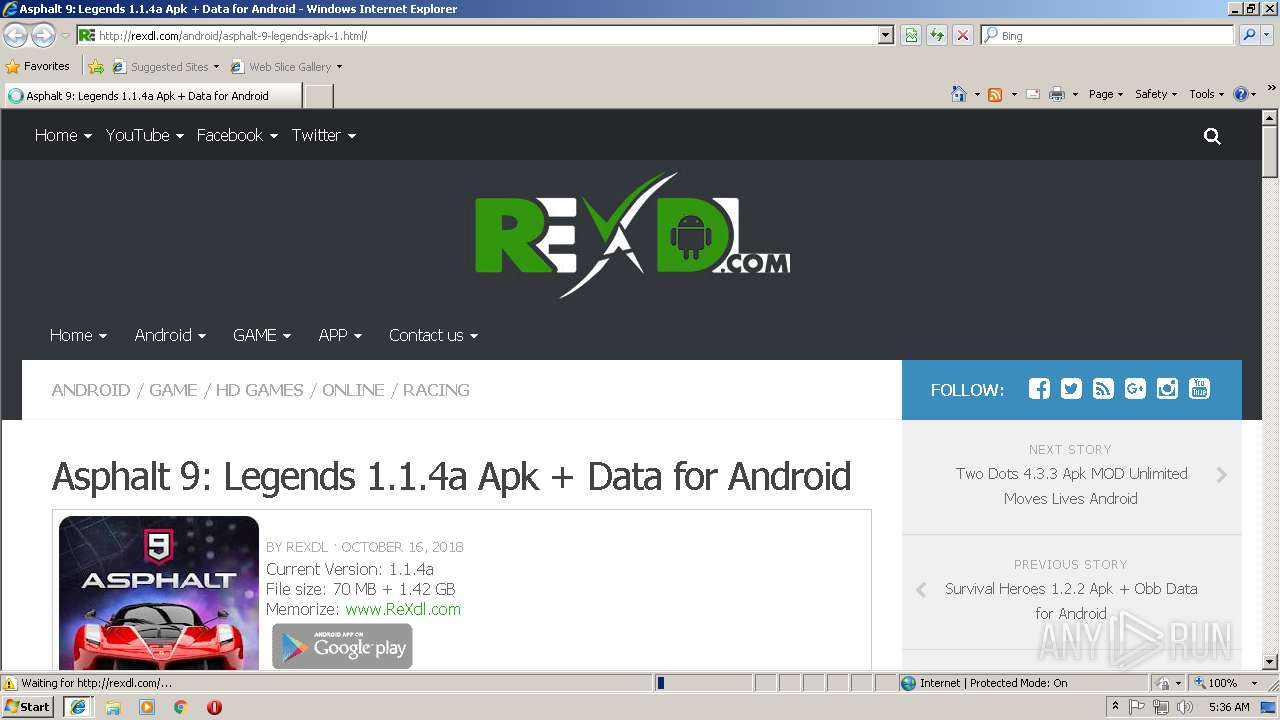Screen dimensions: 1280x720
Task: Open media player from taskbar
Action: (147, 707)
